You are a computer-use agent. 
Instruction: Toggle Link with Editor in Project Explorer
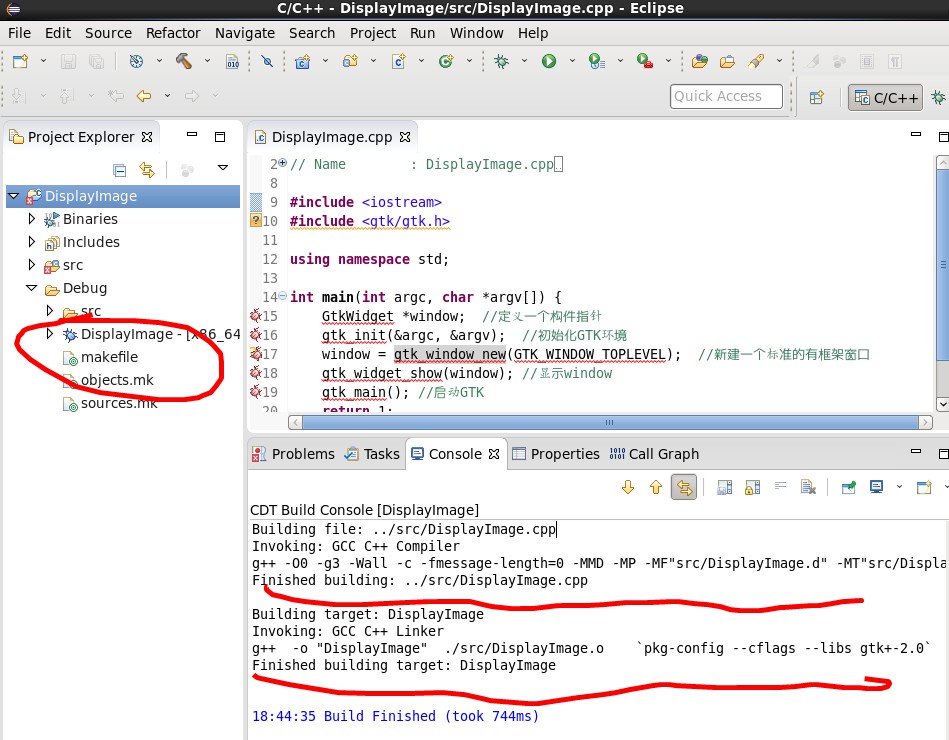(147, 169)
